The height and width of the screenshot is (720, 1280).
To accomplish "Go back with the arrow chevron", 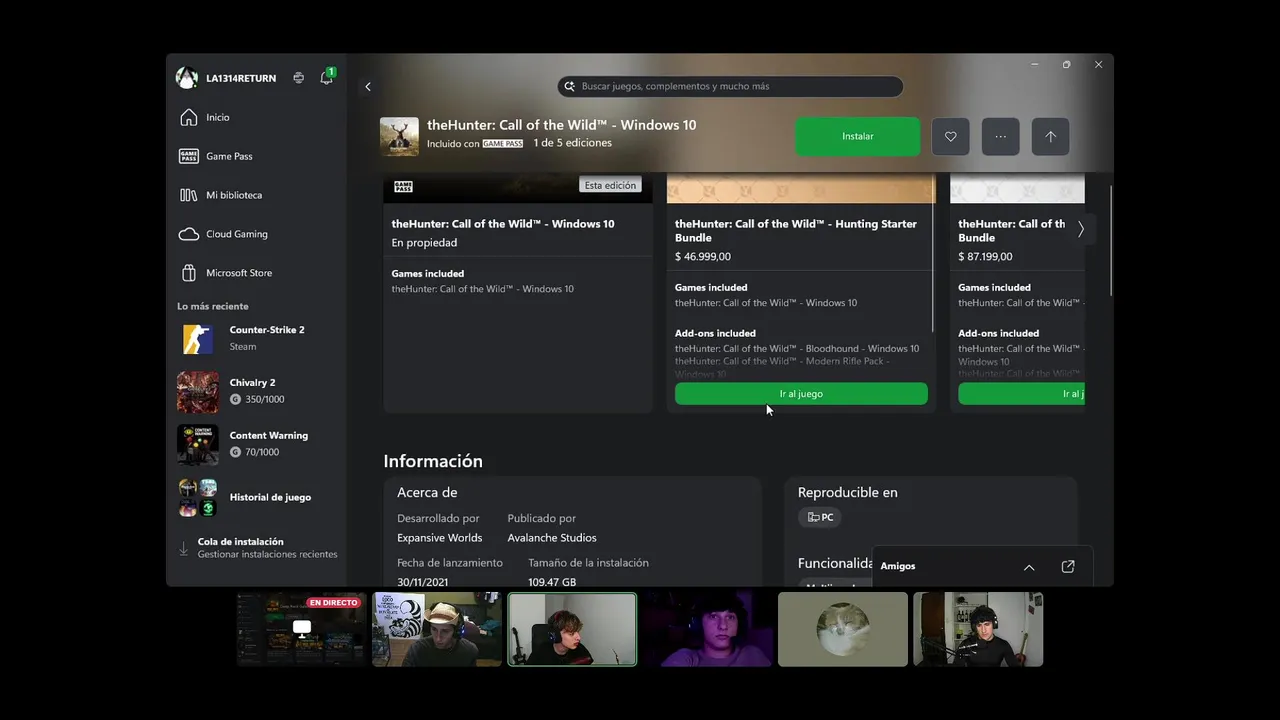I will click(x=368, y=87).
